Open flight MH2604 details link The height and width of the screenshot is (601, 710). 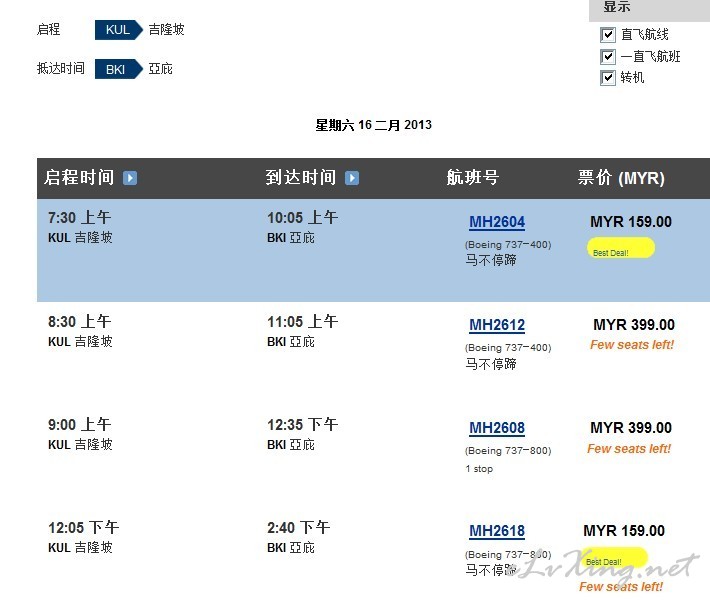[x=497, y=222]
